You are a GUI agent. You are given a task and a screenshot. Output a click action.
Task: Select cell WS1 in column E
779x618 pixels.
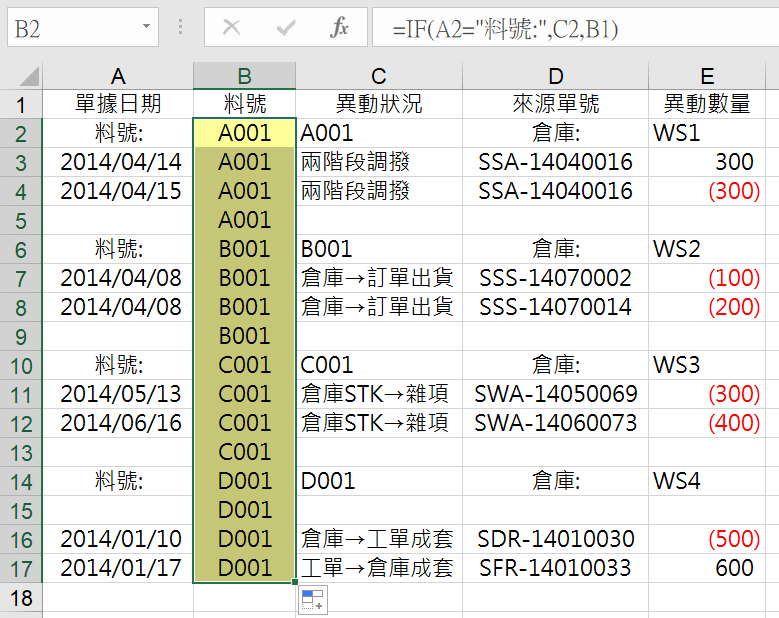pyautogui.click(x=707, y=133)
